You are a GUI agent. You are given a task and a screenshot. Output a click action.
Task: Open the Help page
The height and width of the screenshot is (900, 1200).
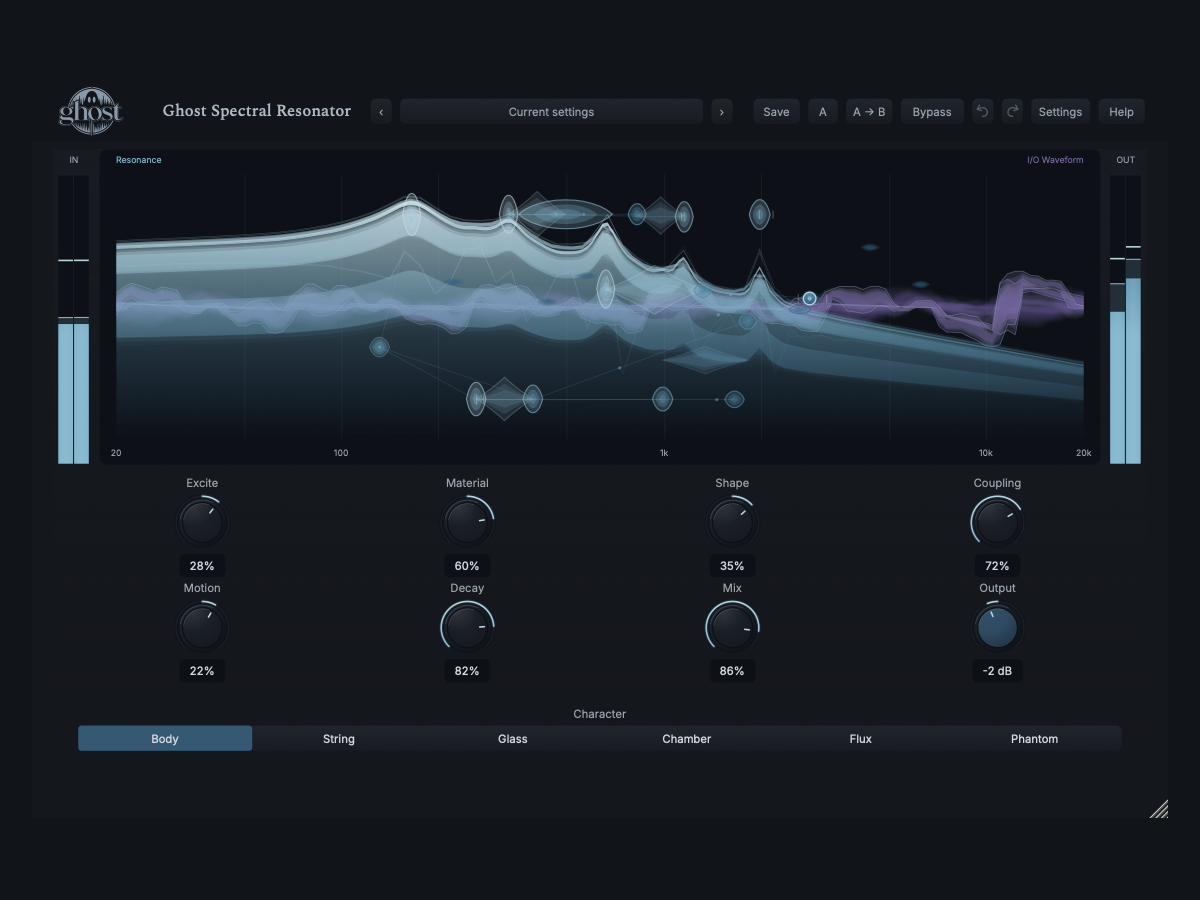click(1121, 112)
